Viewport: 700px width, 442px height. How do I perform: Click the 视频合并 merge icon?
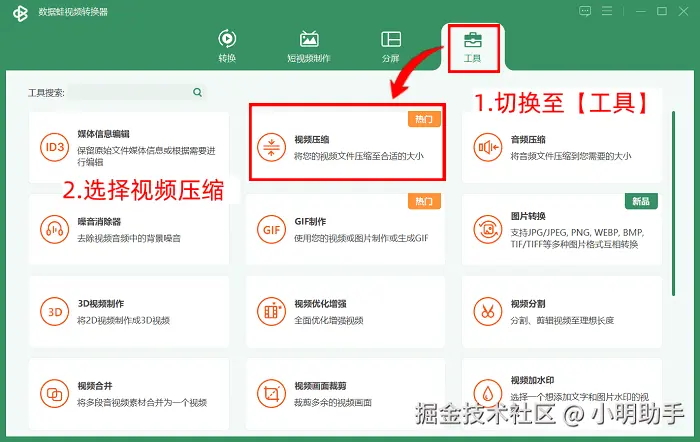click(54, 394)
